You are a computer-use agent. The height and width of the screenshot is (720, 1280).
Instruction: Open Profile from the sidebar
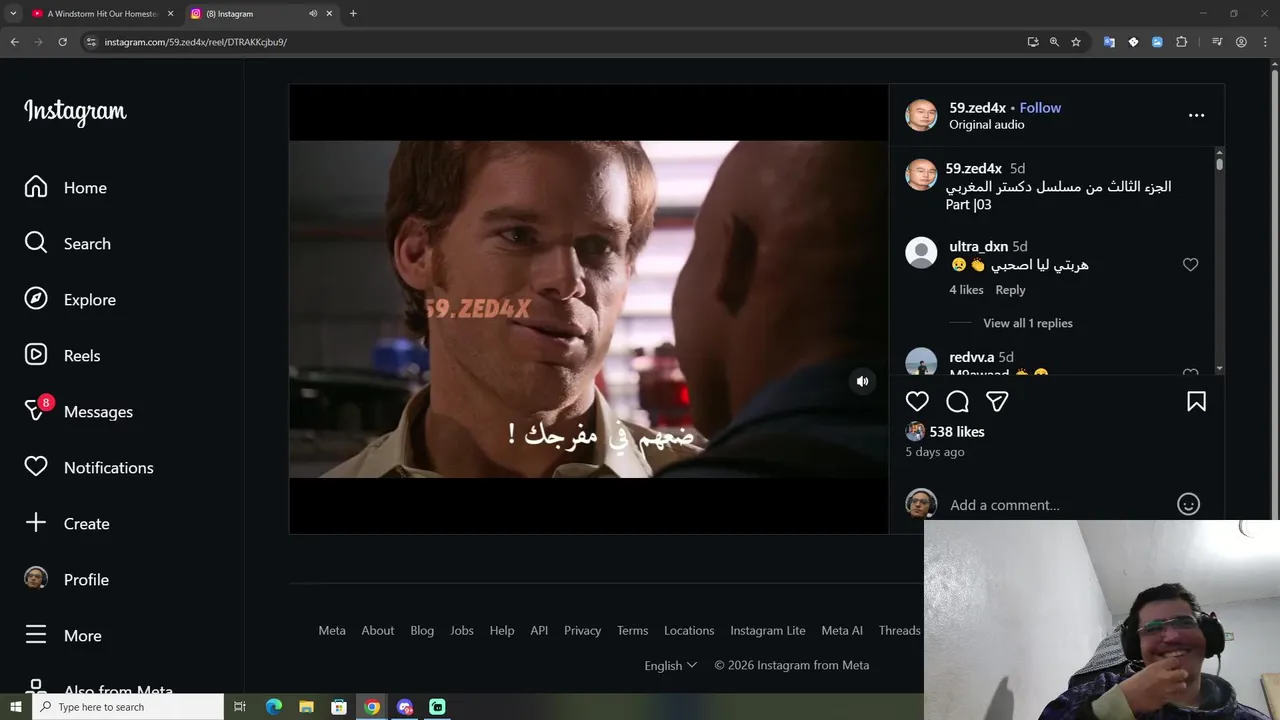click(x=67, y=579)
